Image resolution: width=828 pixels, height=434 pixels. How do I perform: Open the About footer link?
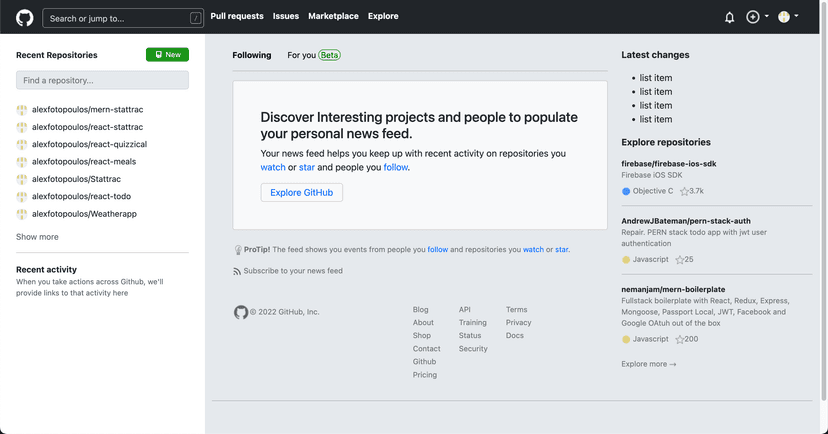pos(423,323)
